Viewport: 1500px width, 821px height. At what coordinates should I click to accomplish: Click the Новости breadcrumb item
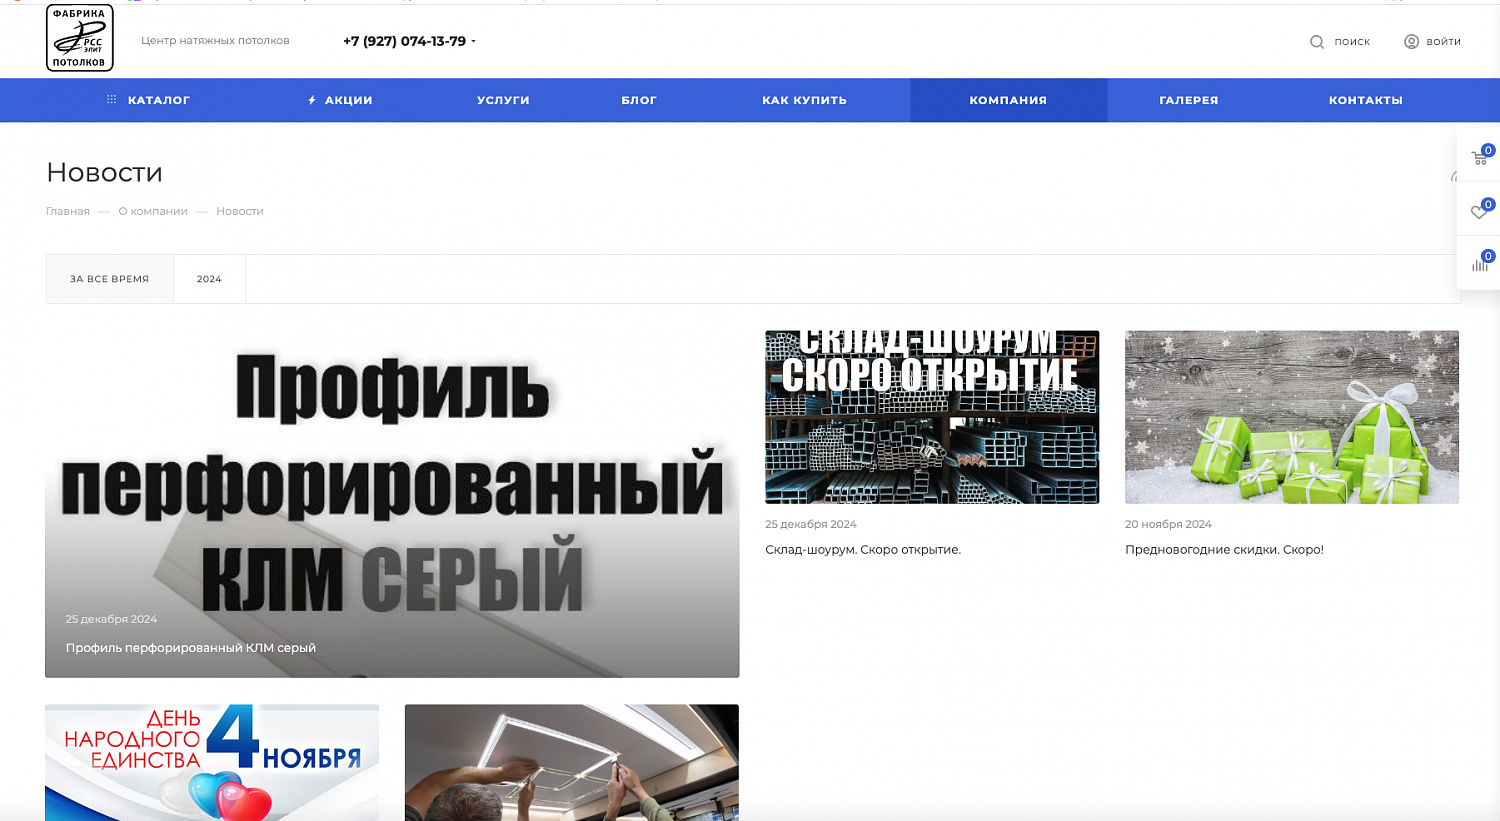coord(240,211)
